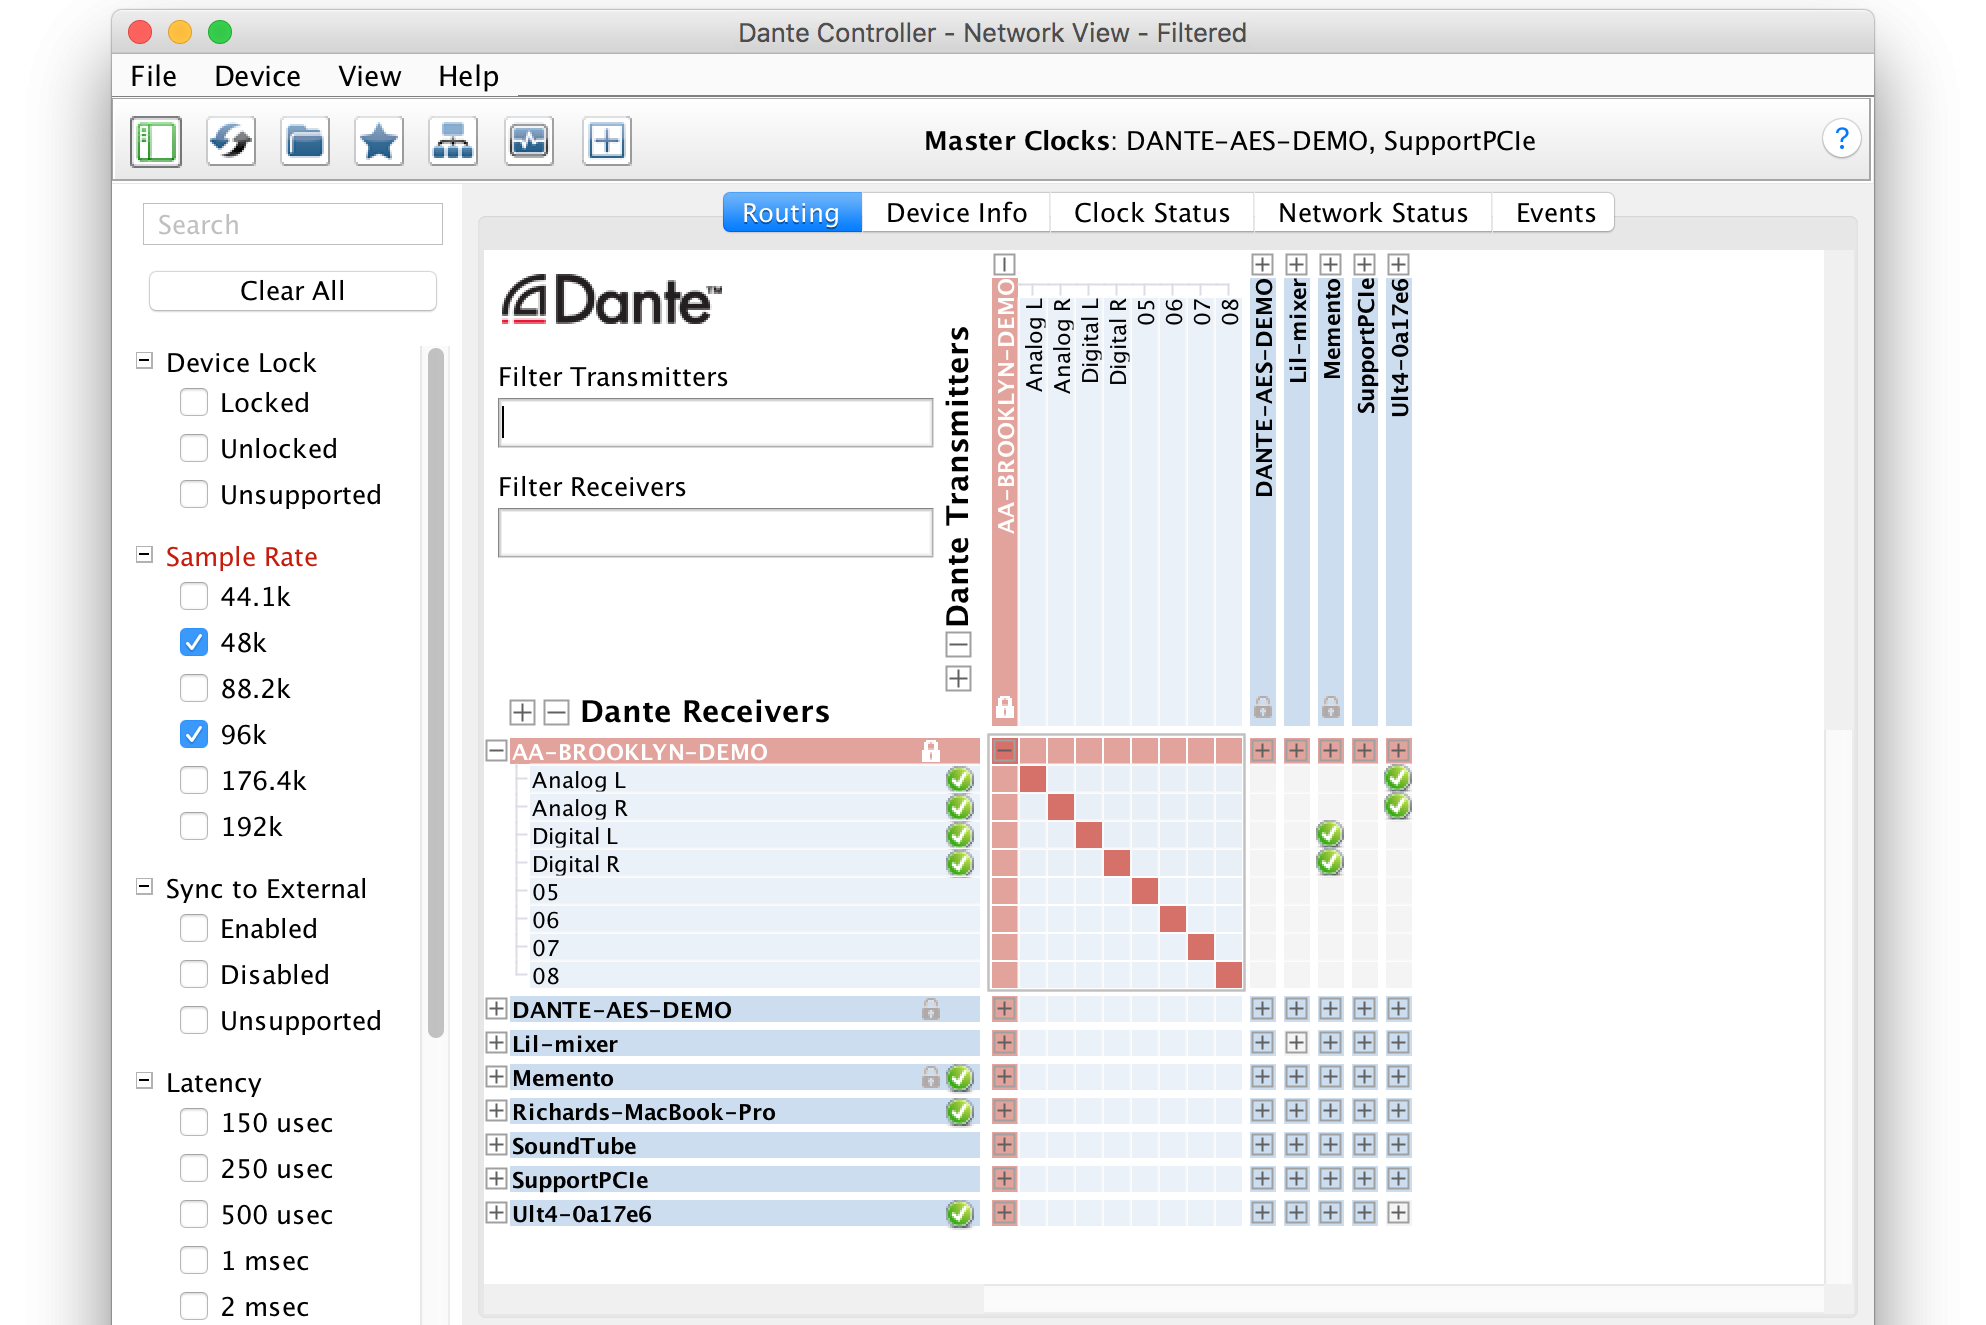Click green check status beside Analog L receiver
Image resolution: width=1986 pixels, height=1325 pixels.
pos(960,779)
